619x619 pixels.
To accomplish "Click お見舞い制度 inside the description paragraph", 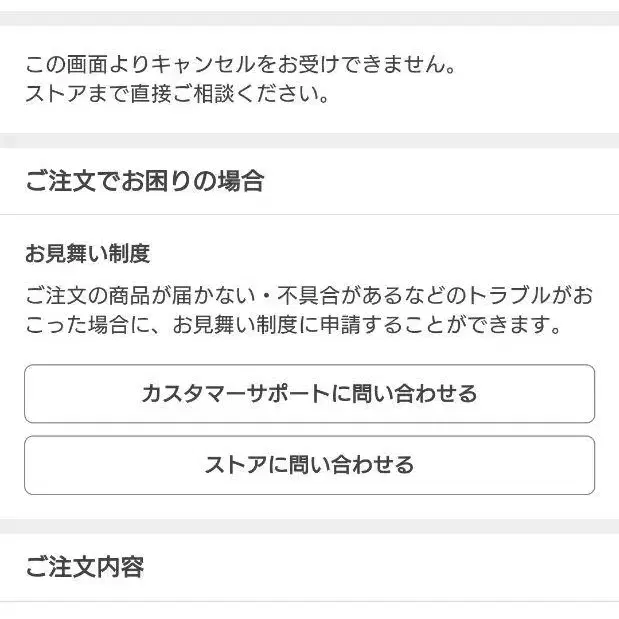I will (x=236, y=325).
